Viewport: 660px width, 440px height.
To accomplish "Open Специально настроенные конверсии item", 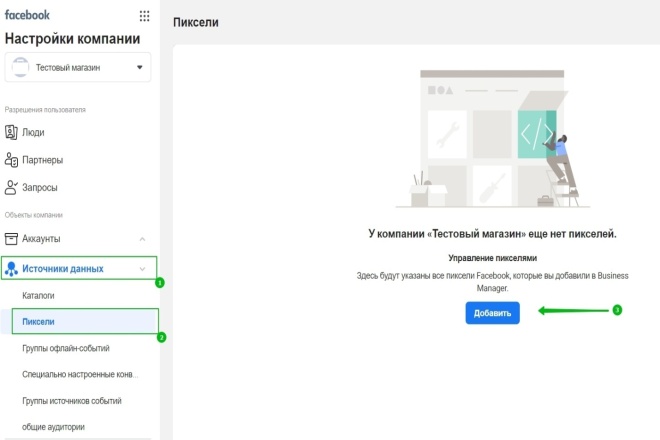I will (80, 374).
